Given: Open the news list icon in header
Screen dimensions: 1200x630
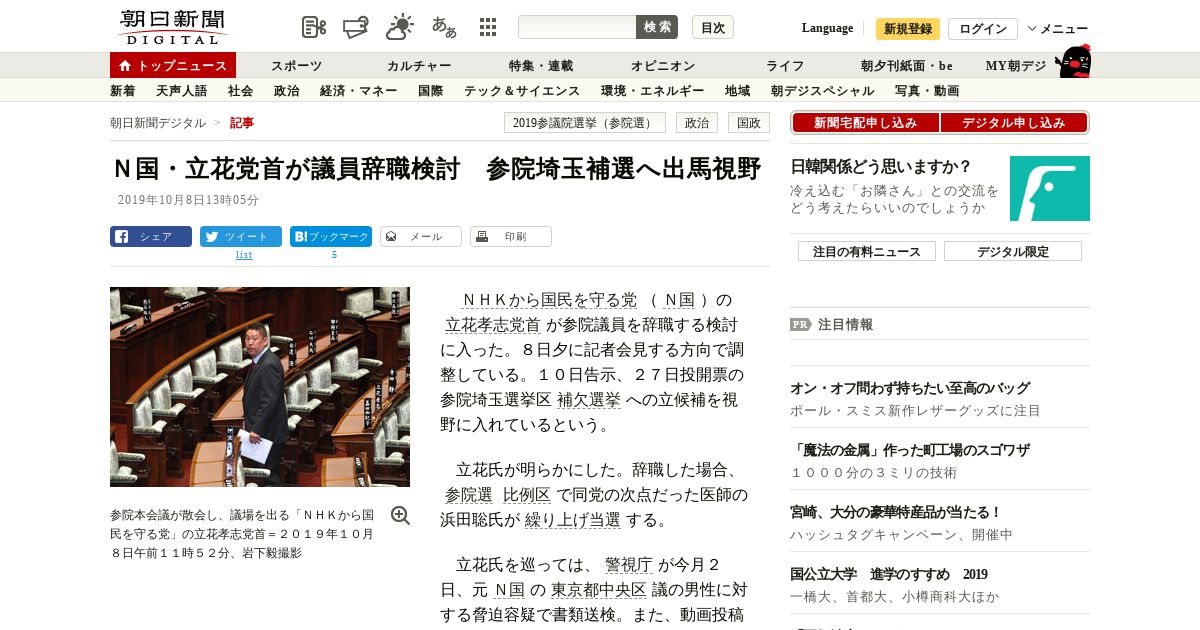Looking at the screenshot, I should (314, 27).
